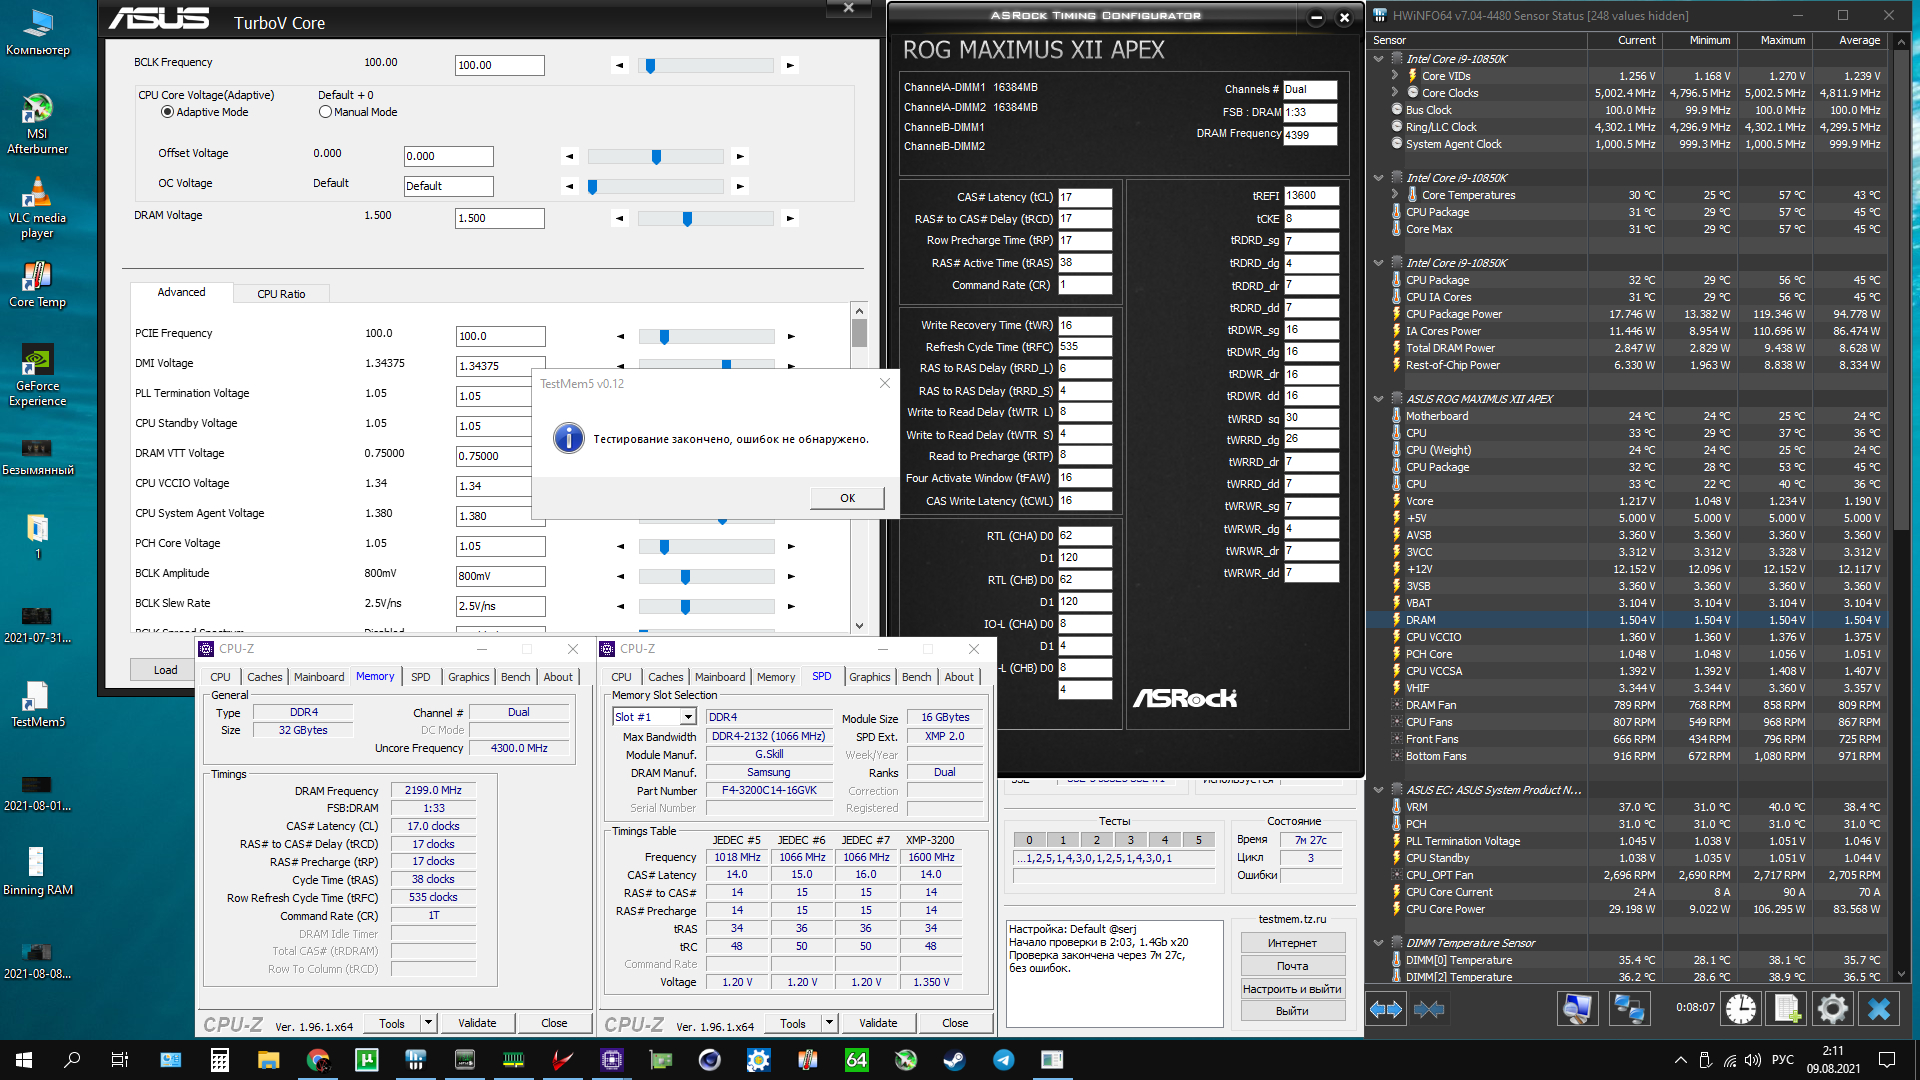Viewport: 1920px width, 1080px height.
Task: Switch to the CPU Ratio tab
Action: pyautogui.click(x=281, y=294)
